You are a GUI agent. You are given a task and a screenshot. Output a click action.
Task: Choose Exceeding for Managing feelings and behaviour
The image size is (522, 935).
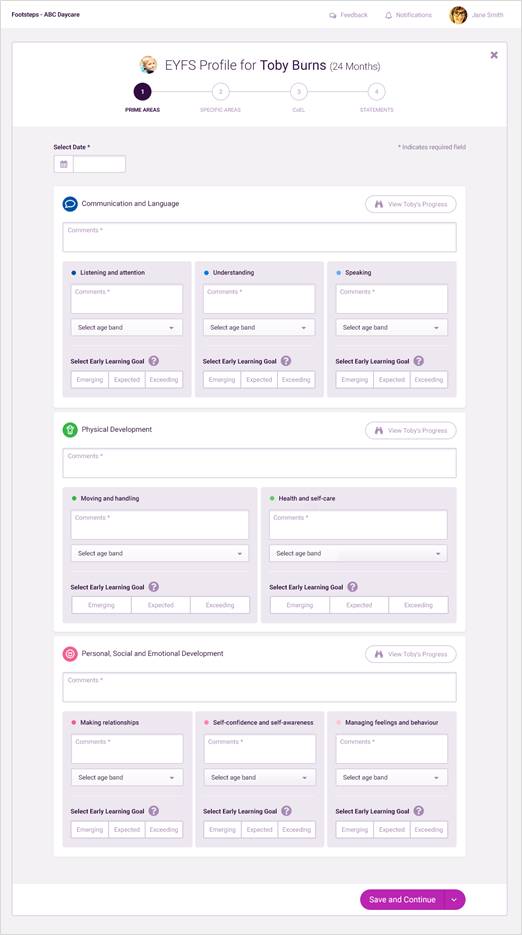pyautogui.click(x=430, y=829)
